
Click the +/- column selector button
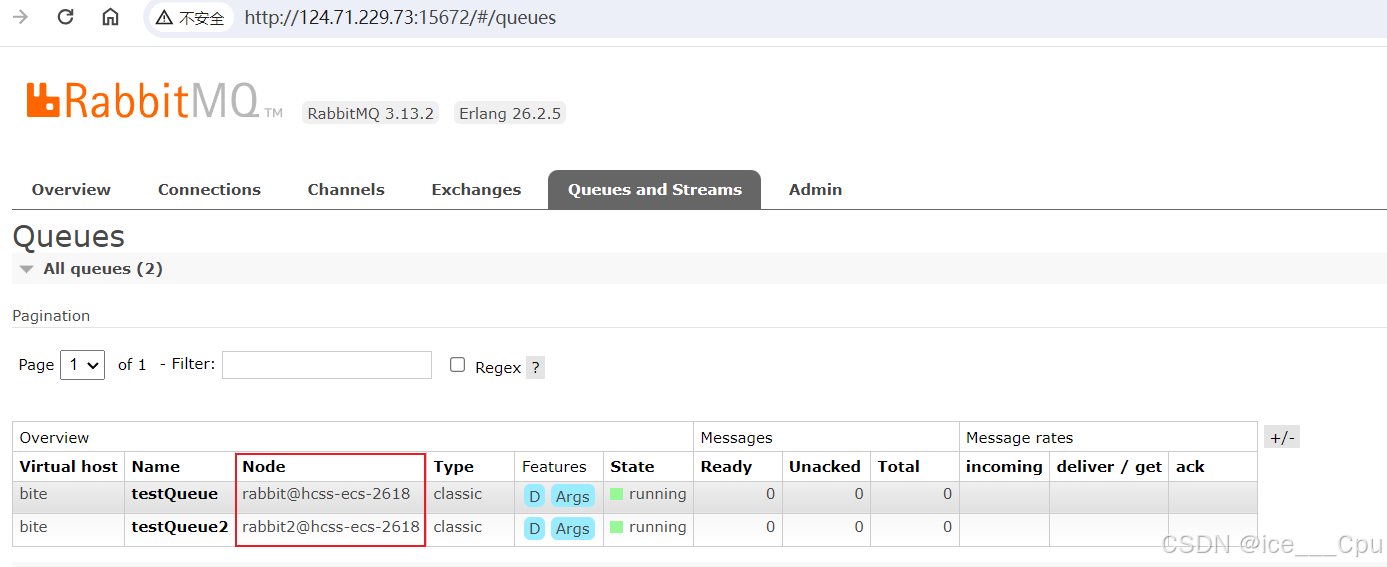(x=1281, y=437)
